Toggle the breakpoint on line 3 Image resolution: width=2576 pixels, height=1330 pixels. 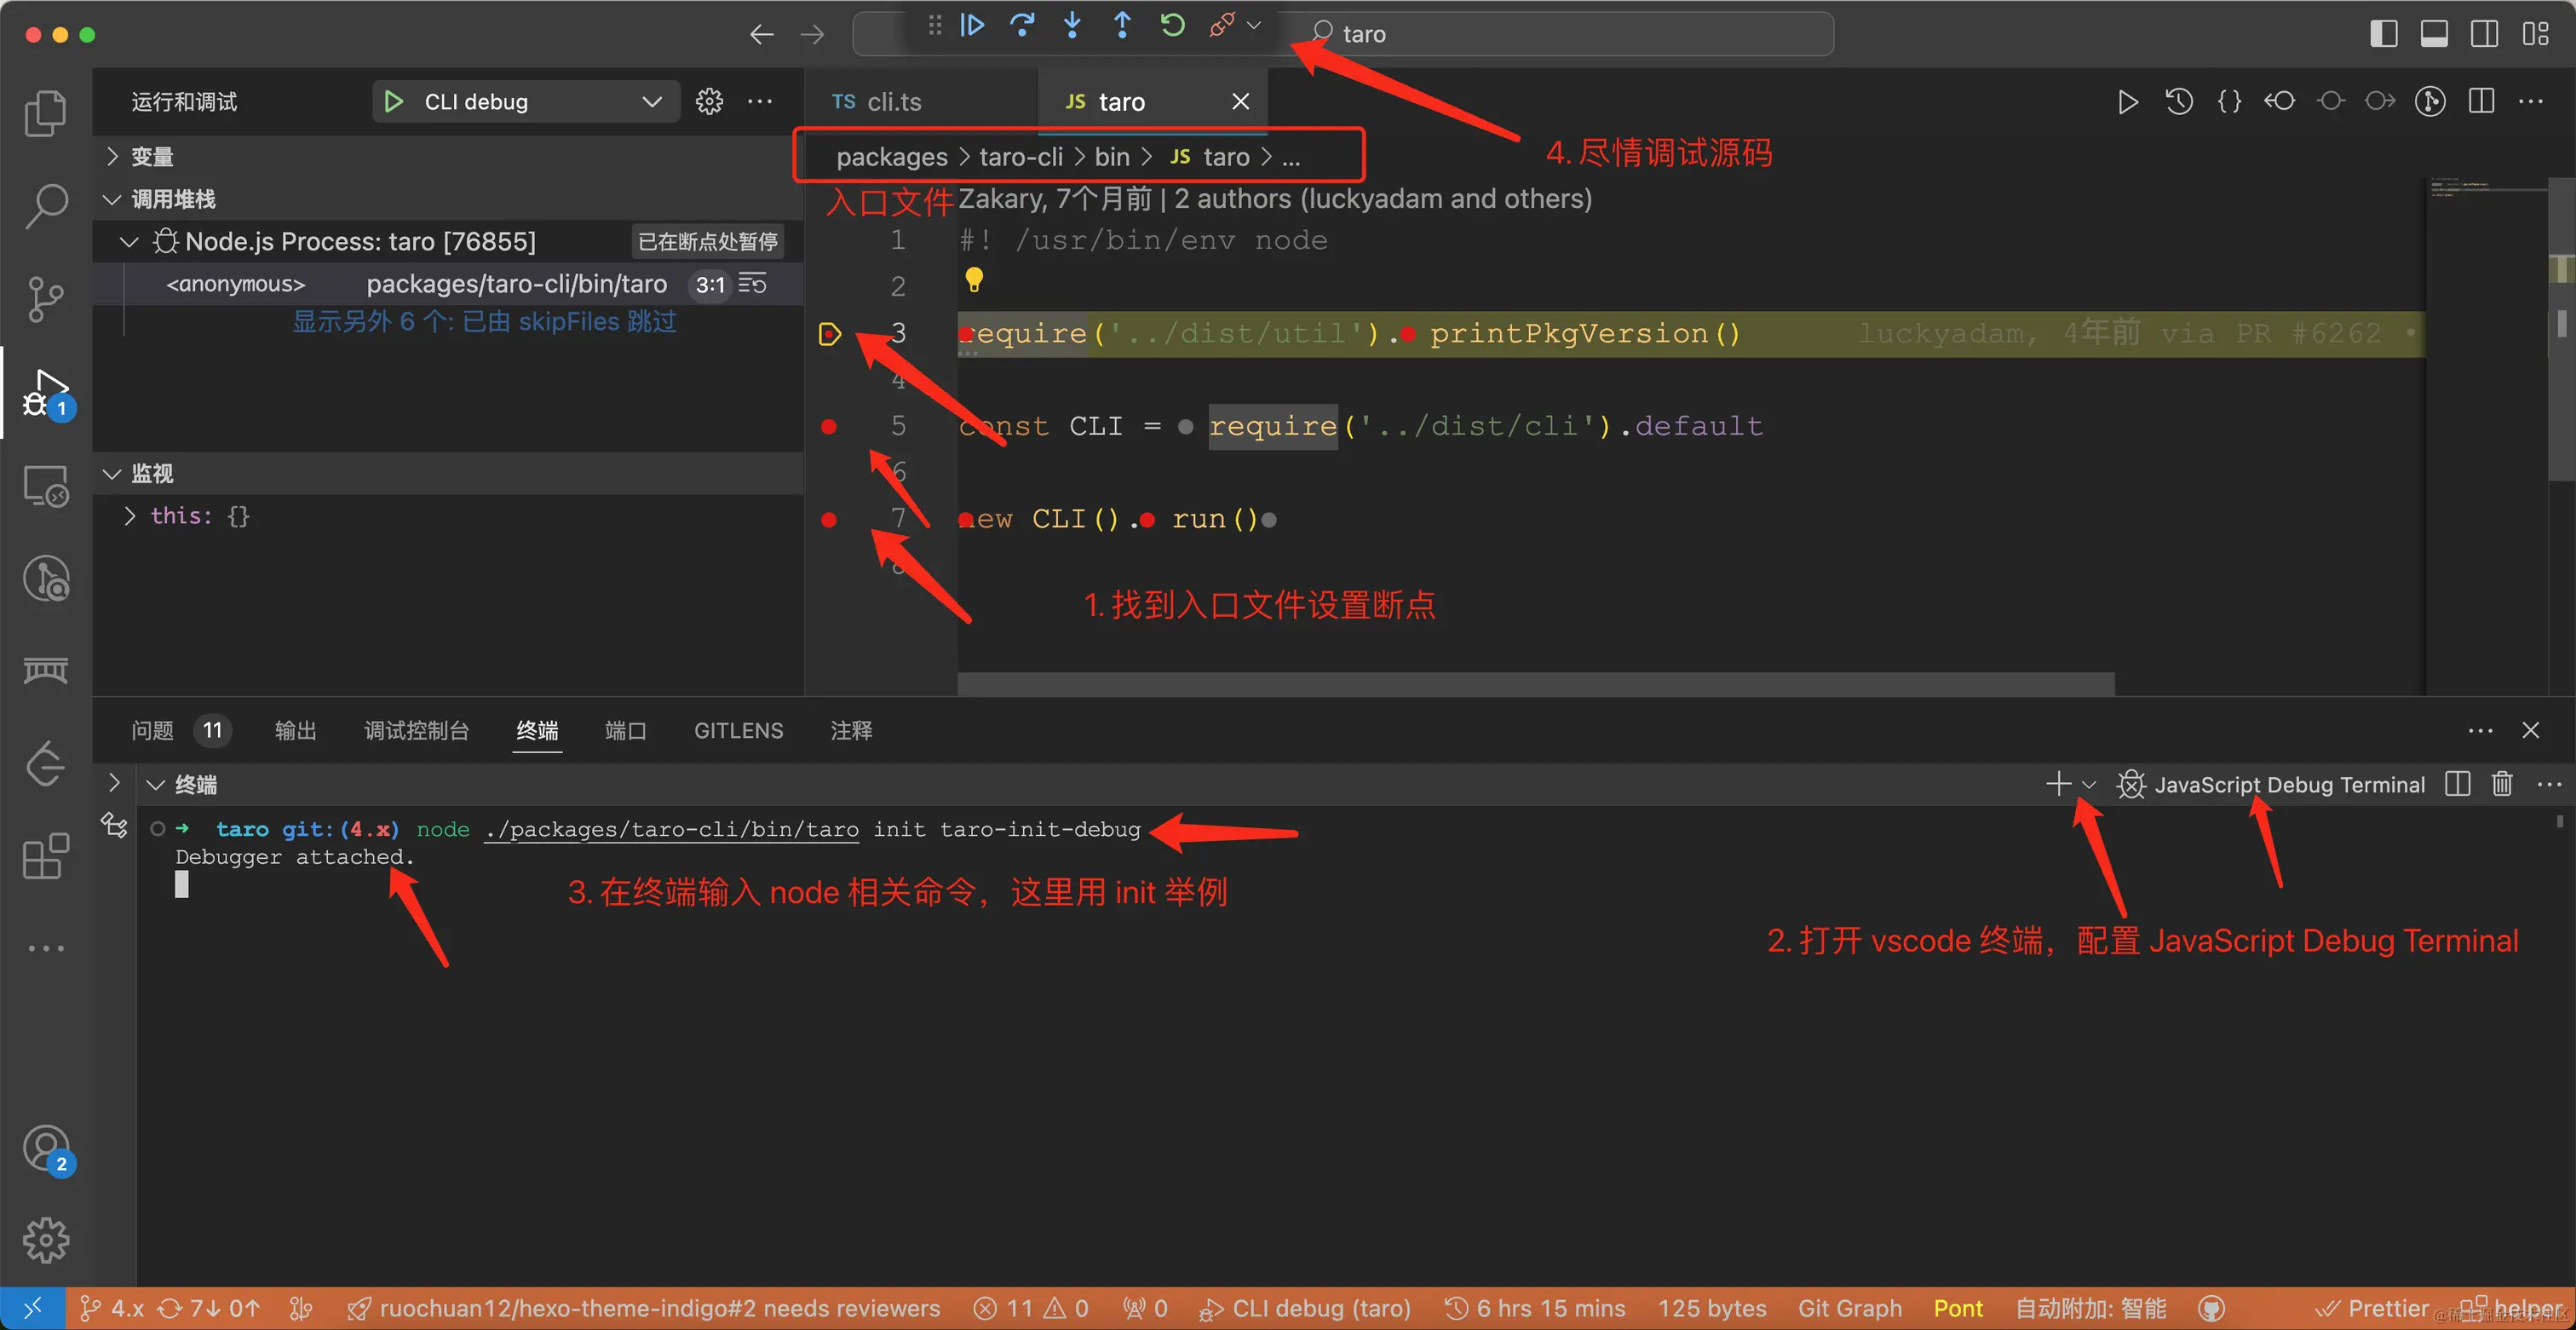829,333
